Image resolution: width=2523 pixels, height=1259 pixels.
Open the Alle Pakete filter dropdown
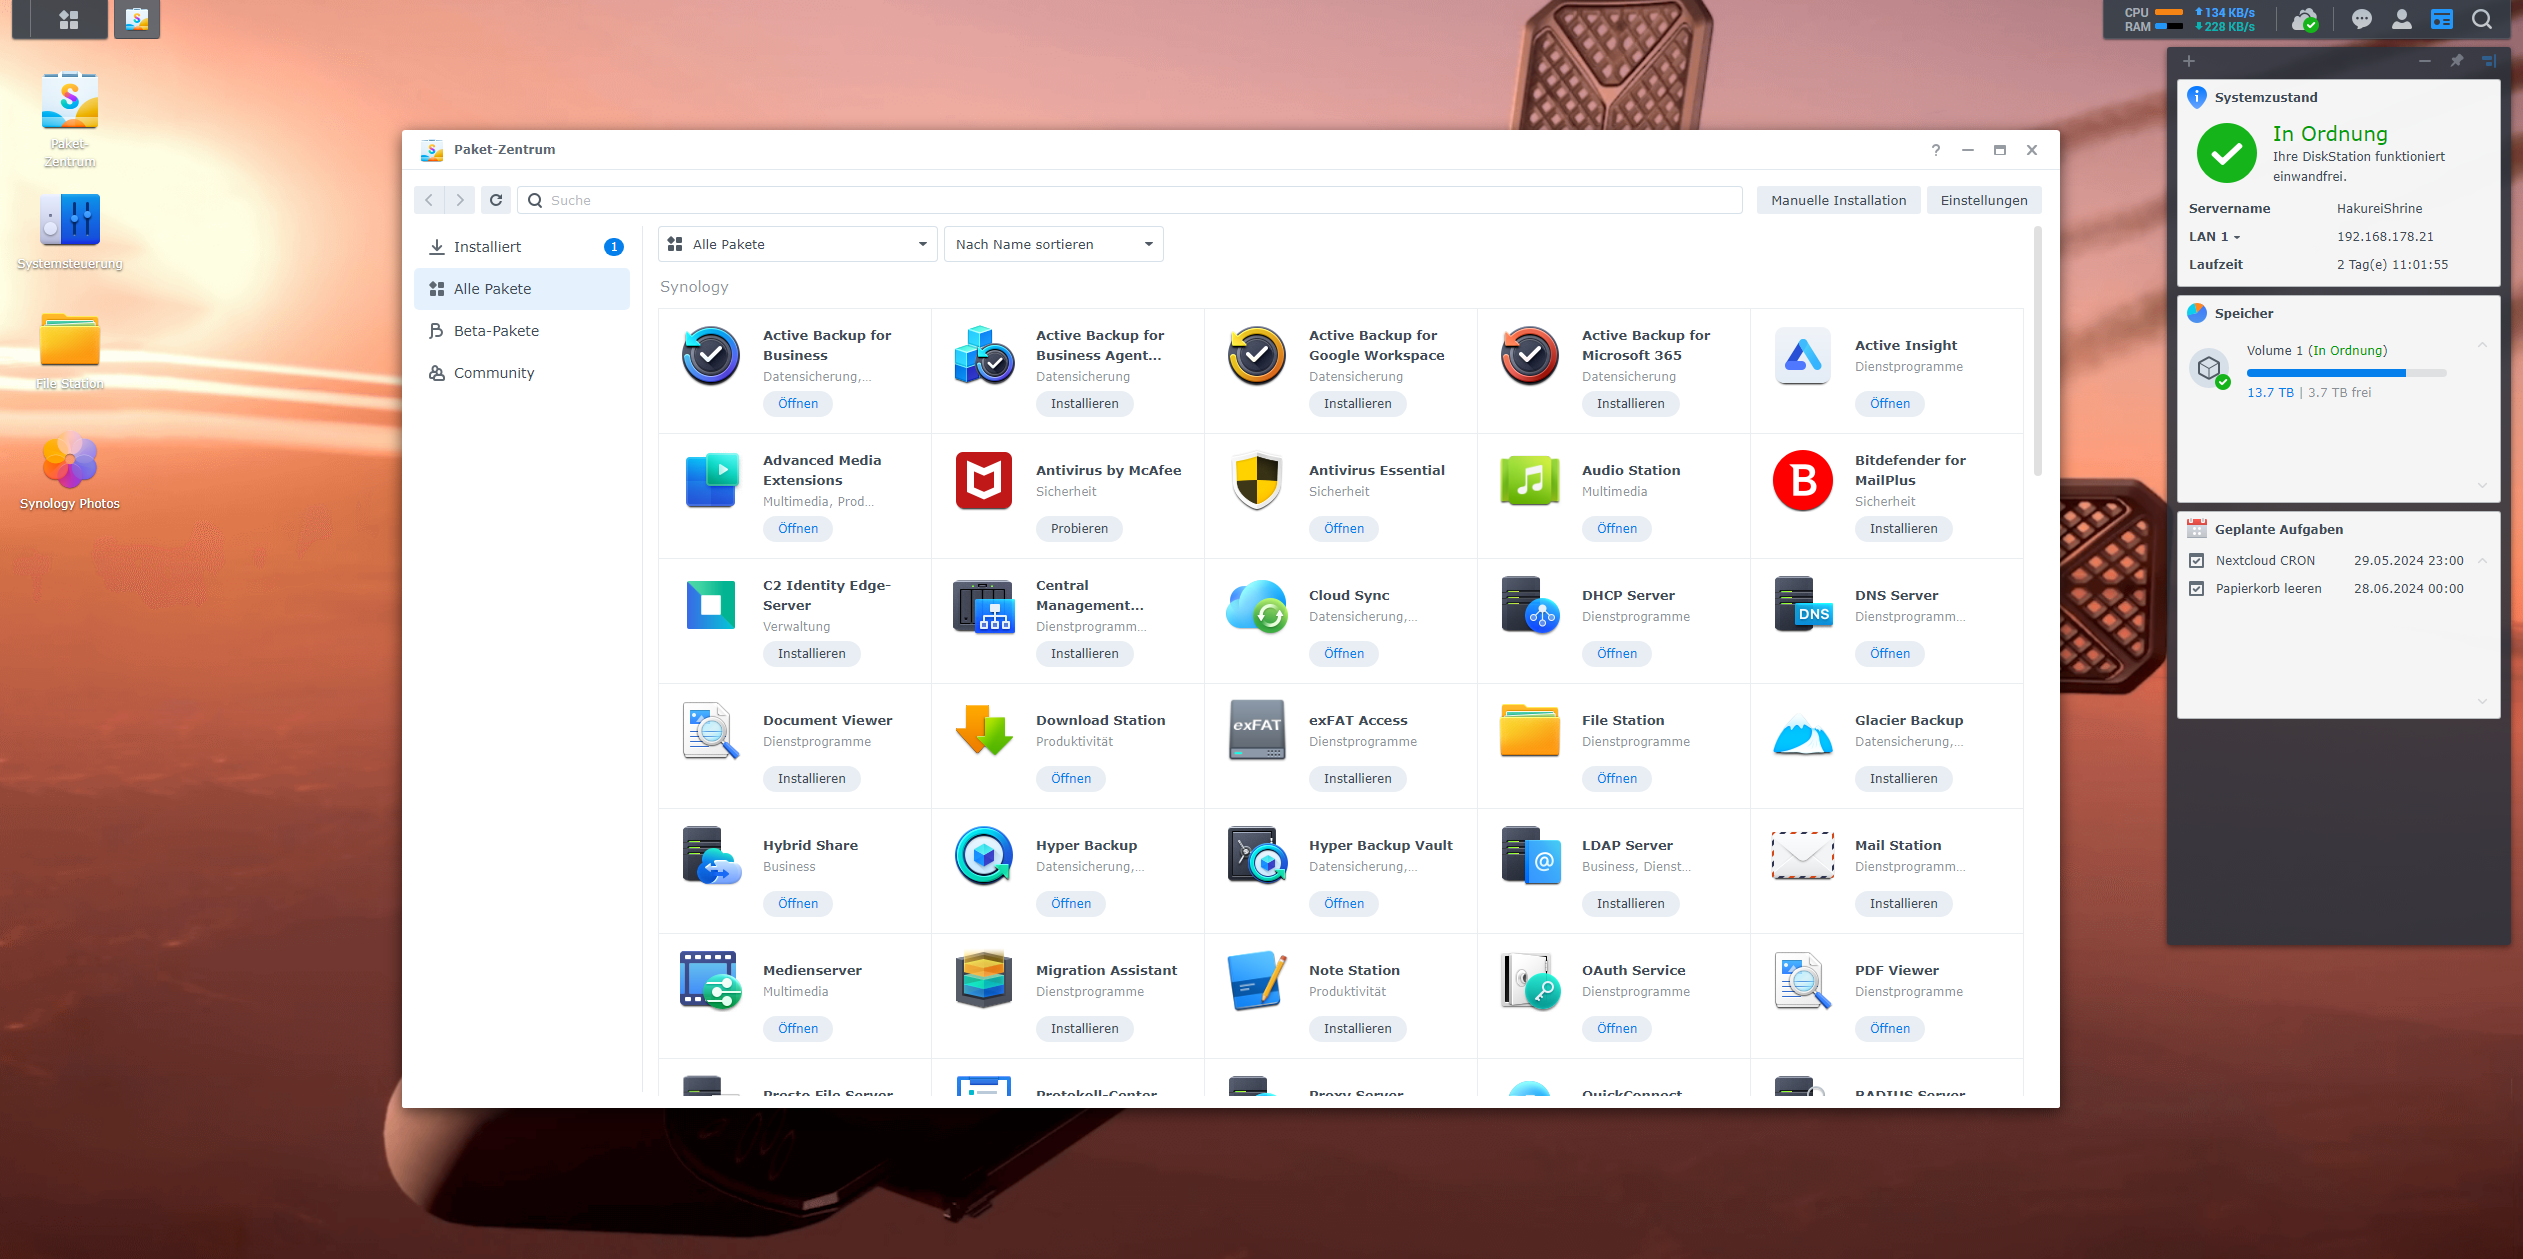point(797,244)
